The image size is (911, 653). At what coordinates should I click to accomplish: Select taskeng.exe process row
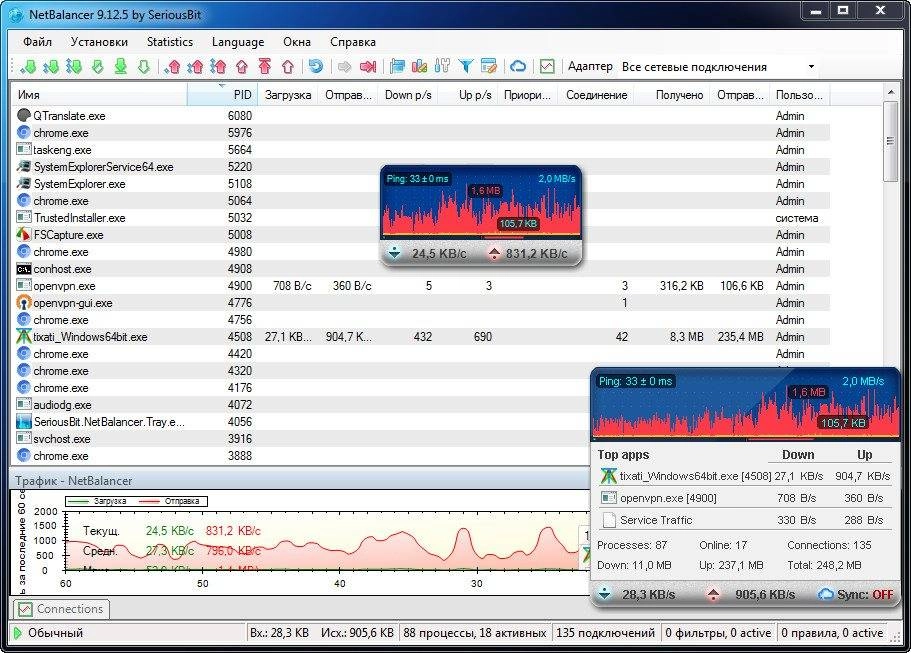421,149
